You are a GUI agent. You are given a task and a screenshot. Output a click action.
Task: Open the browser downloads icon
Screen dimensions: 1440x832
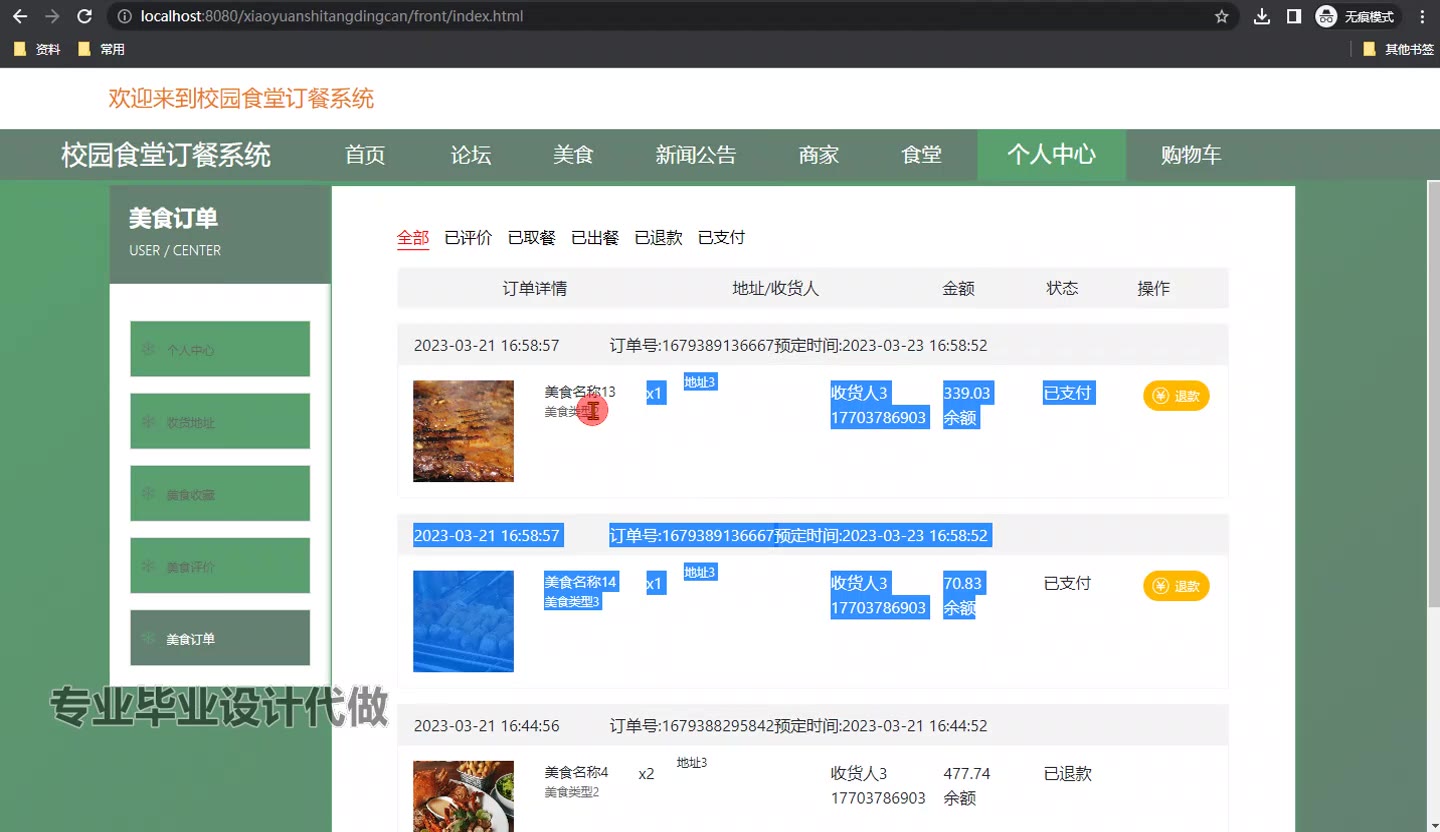[1262, 17]
